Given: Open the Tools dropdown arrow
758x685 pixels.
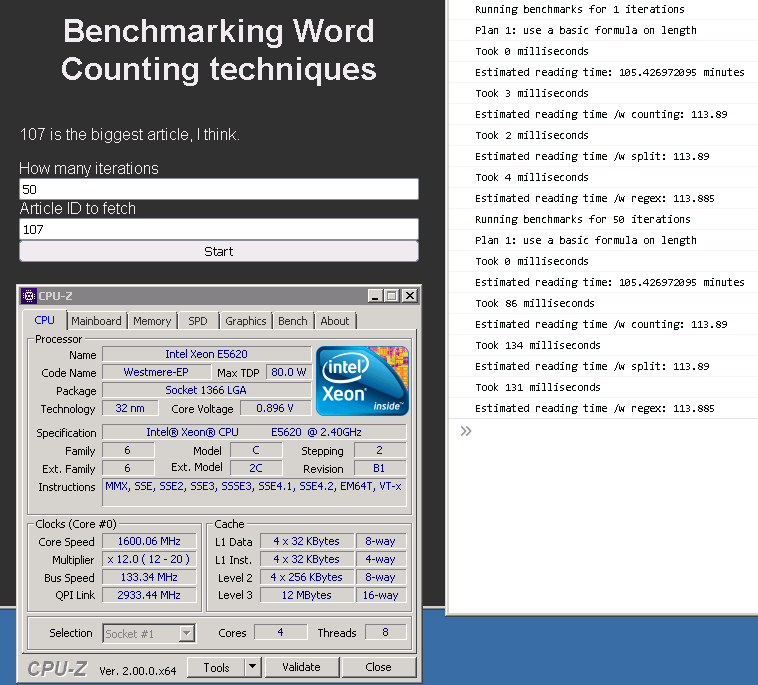Looking at the screenshot, I should pos(252,667).
